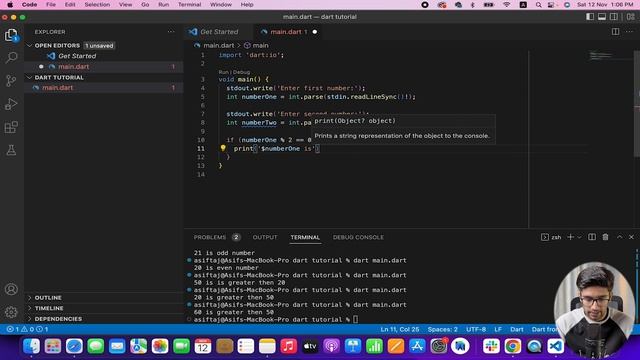Change language mode Dart in status bar
640x360 pixels.
(516, 329)
